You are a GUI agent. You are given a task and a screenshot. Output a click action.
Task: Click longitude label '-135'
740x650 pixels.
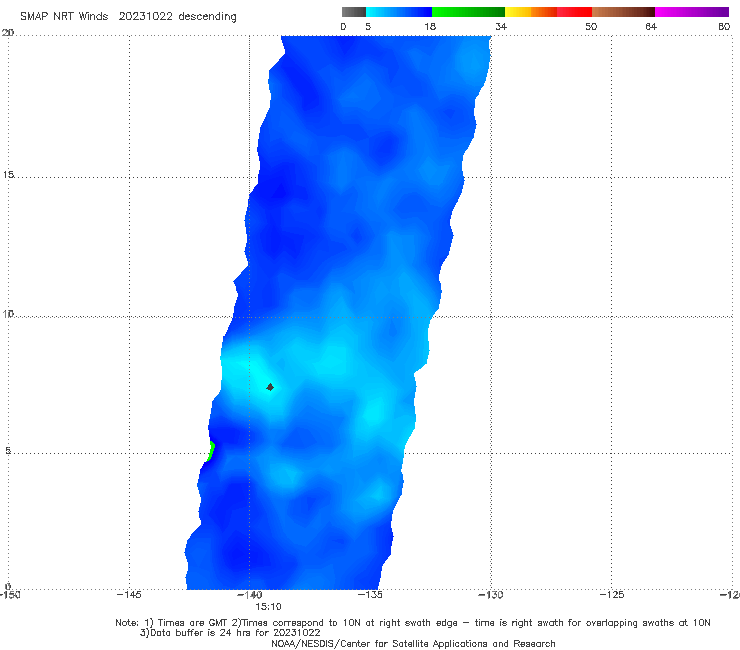point(370,595)
